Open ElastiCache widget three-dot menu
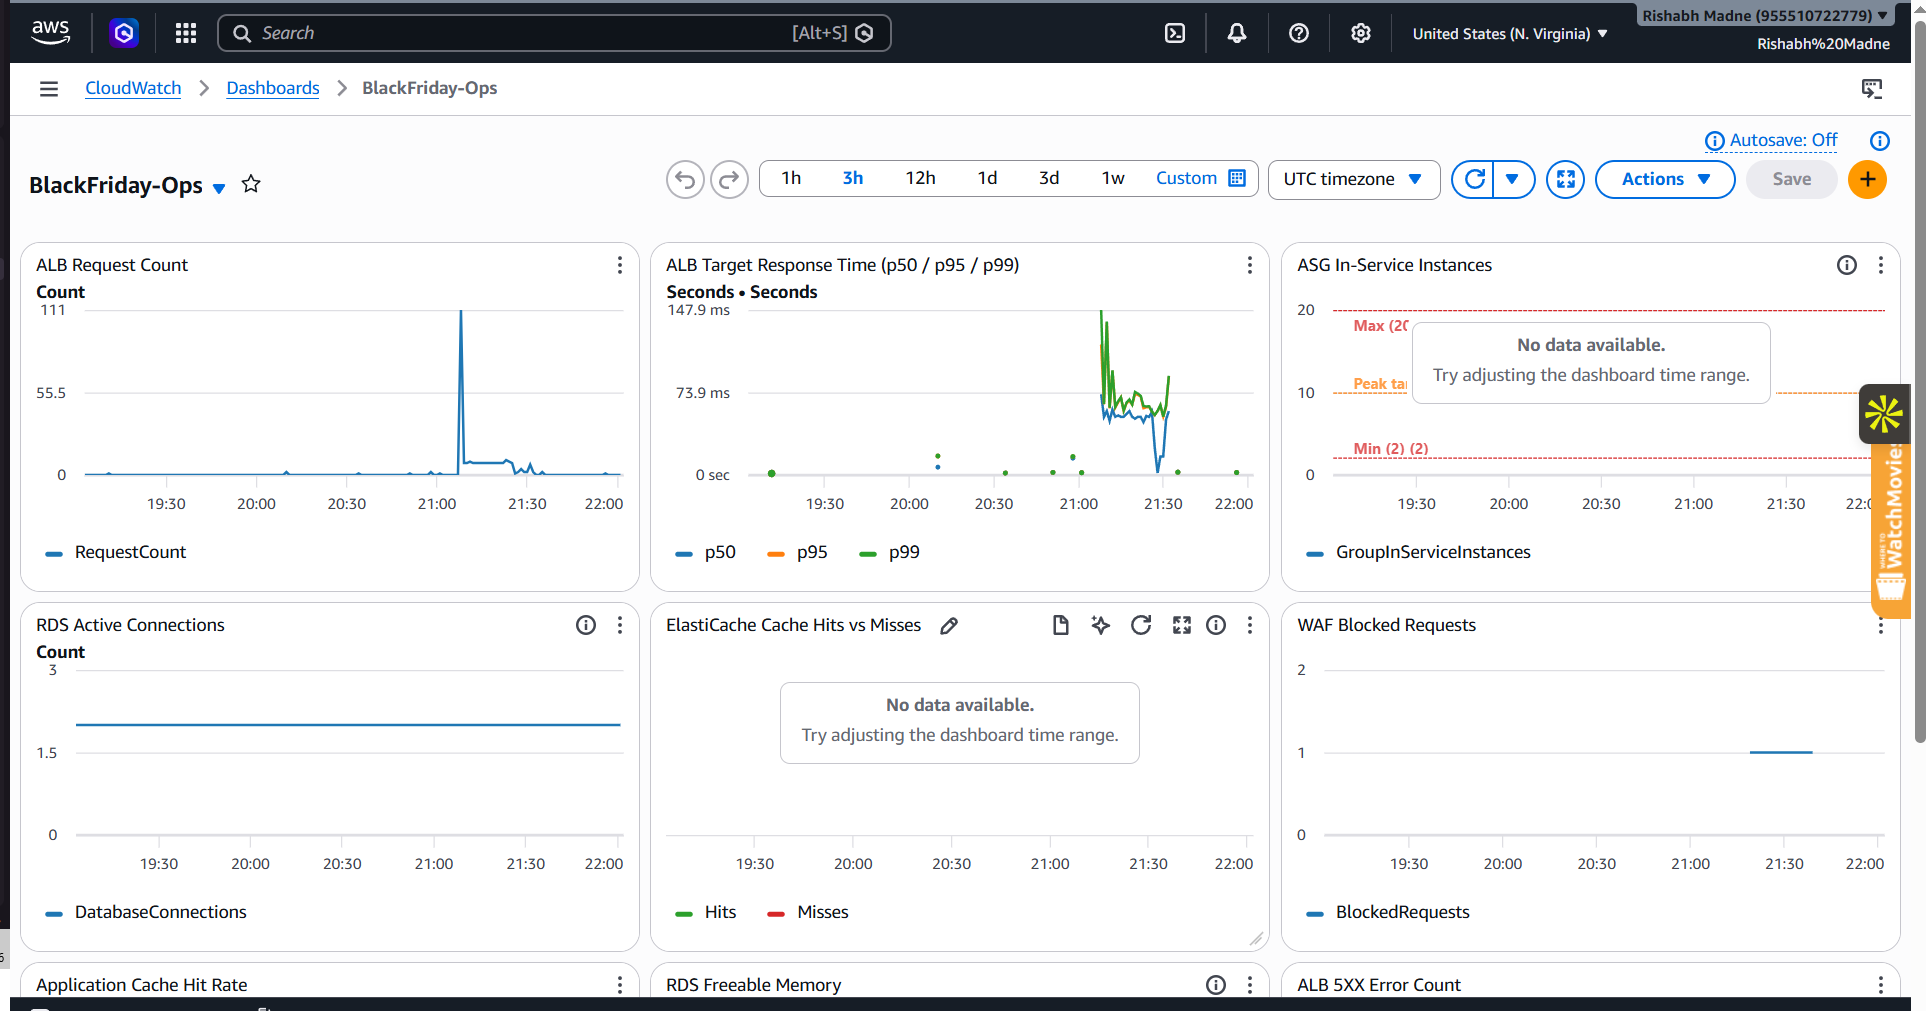The width and height of the screenshot is (1926, 1011). point(1250,625)
